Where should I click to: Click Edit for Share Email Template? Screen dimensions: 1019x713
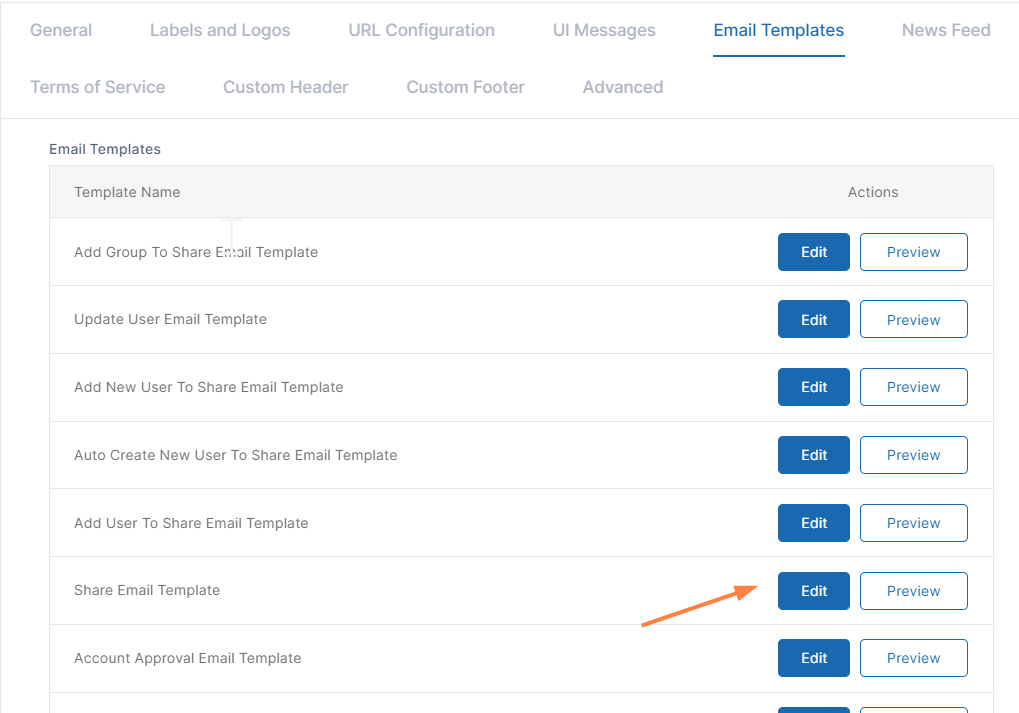click(x=814, y=591)
